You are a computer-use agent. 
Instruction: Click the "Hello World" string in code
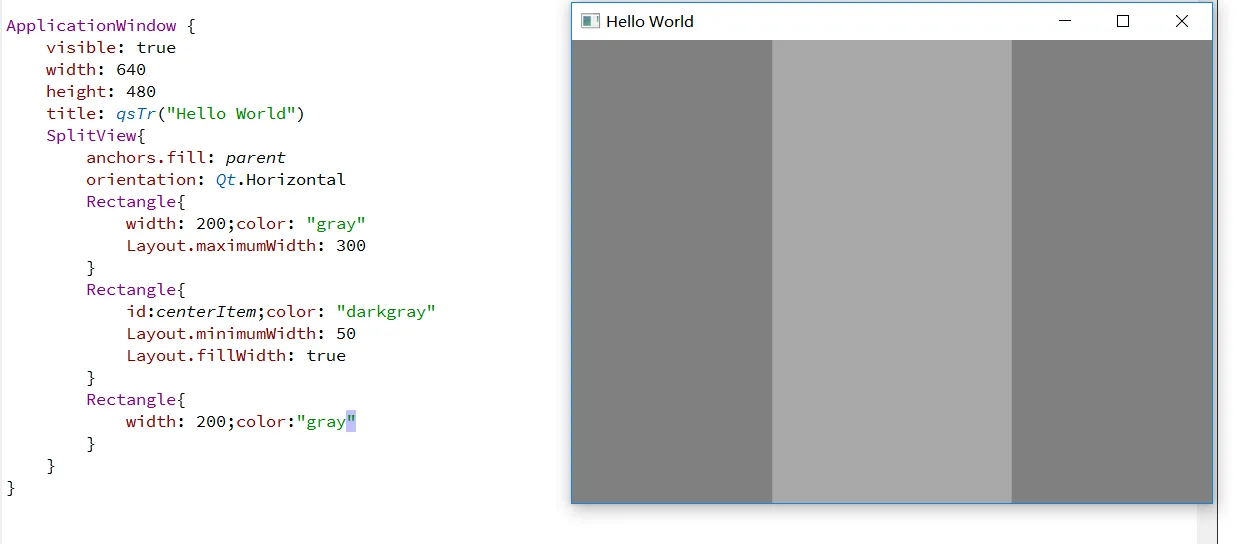(231, 114)
